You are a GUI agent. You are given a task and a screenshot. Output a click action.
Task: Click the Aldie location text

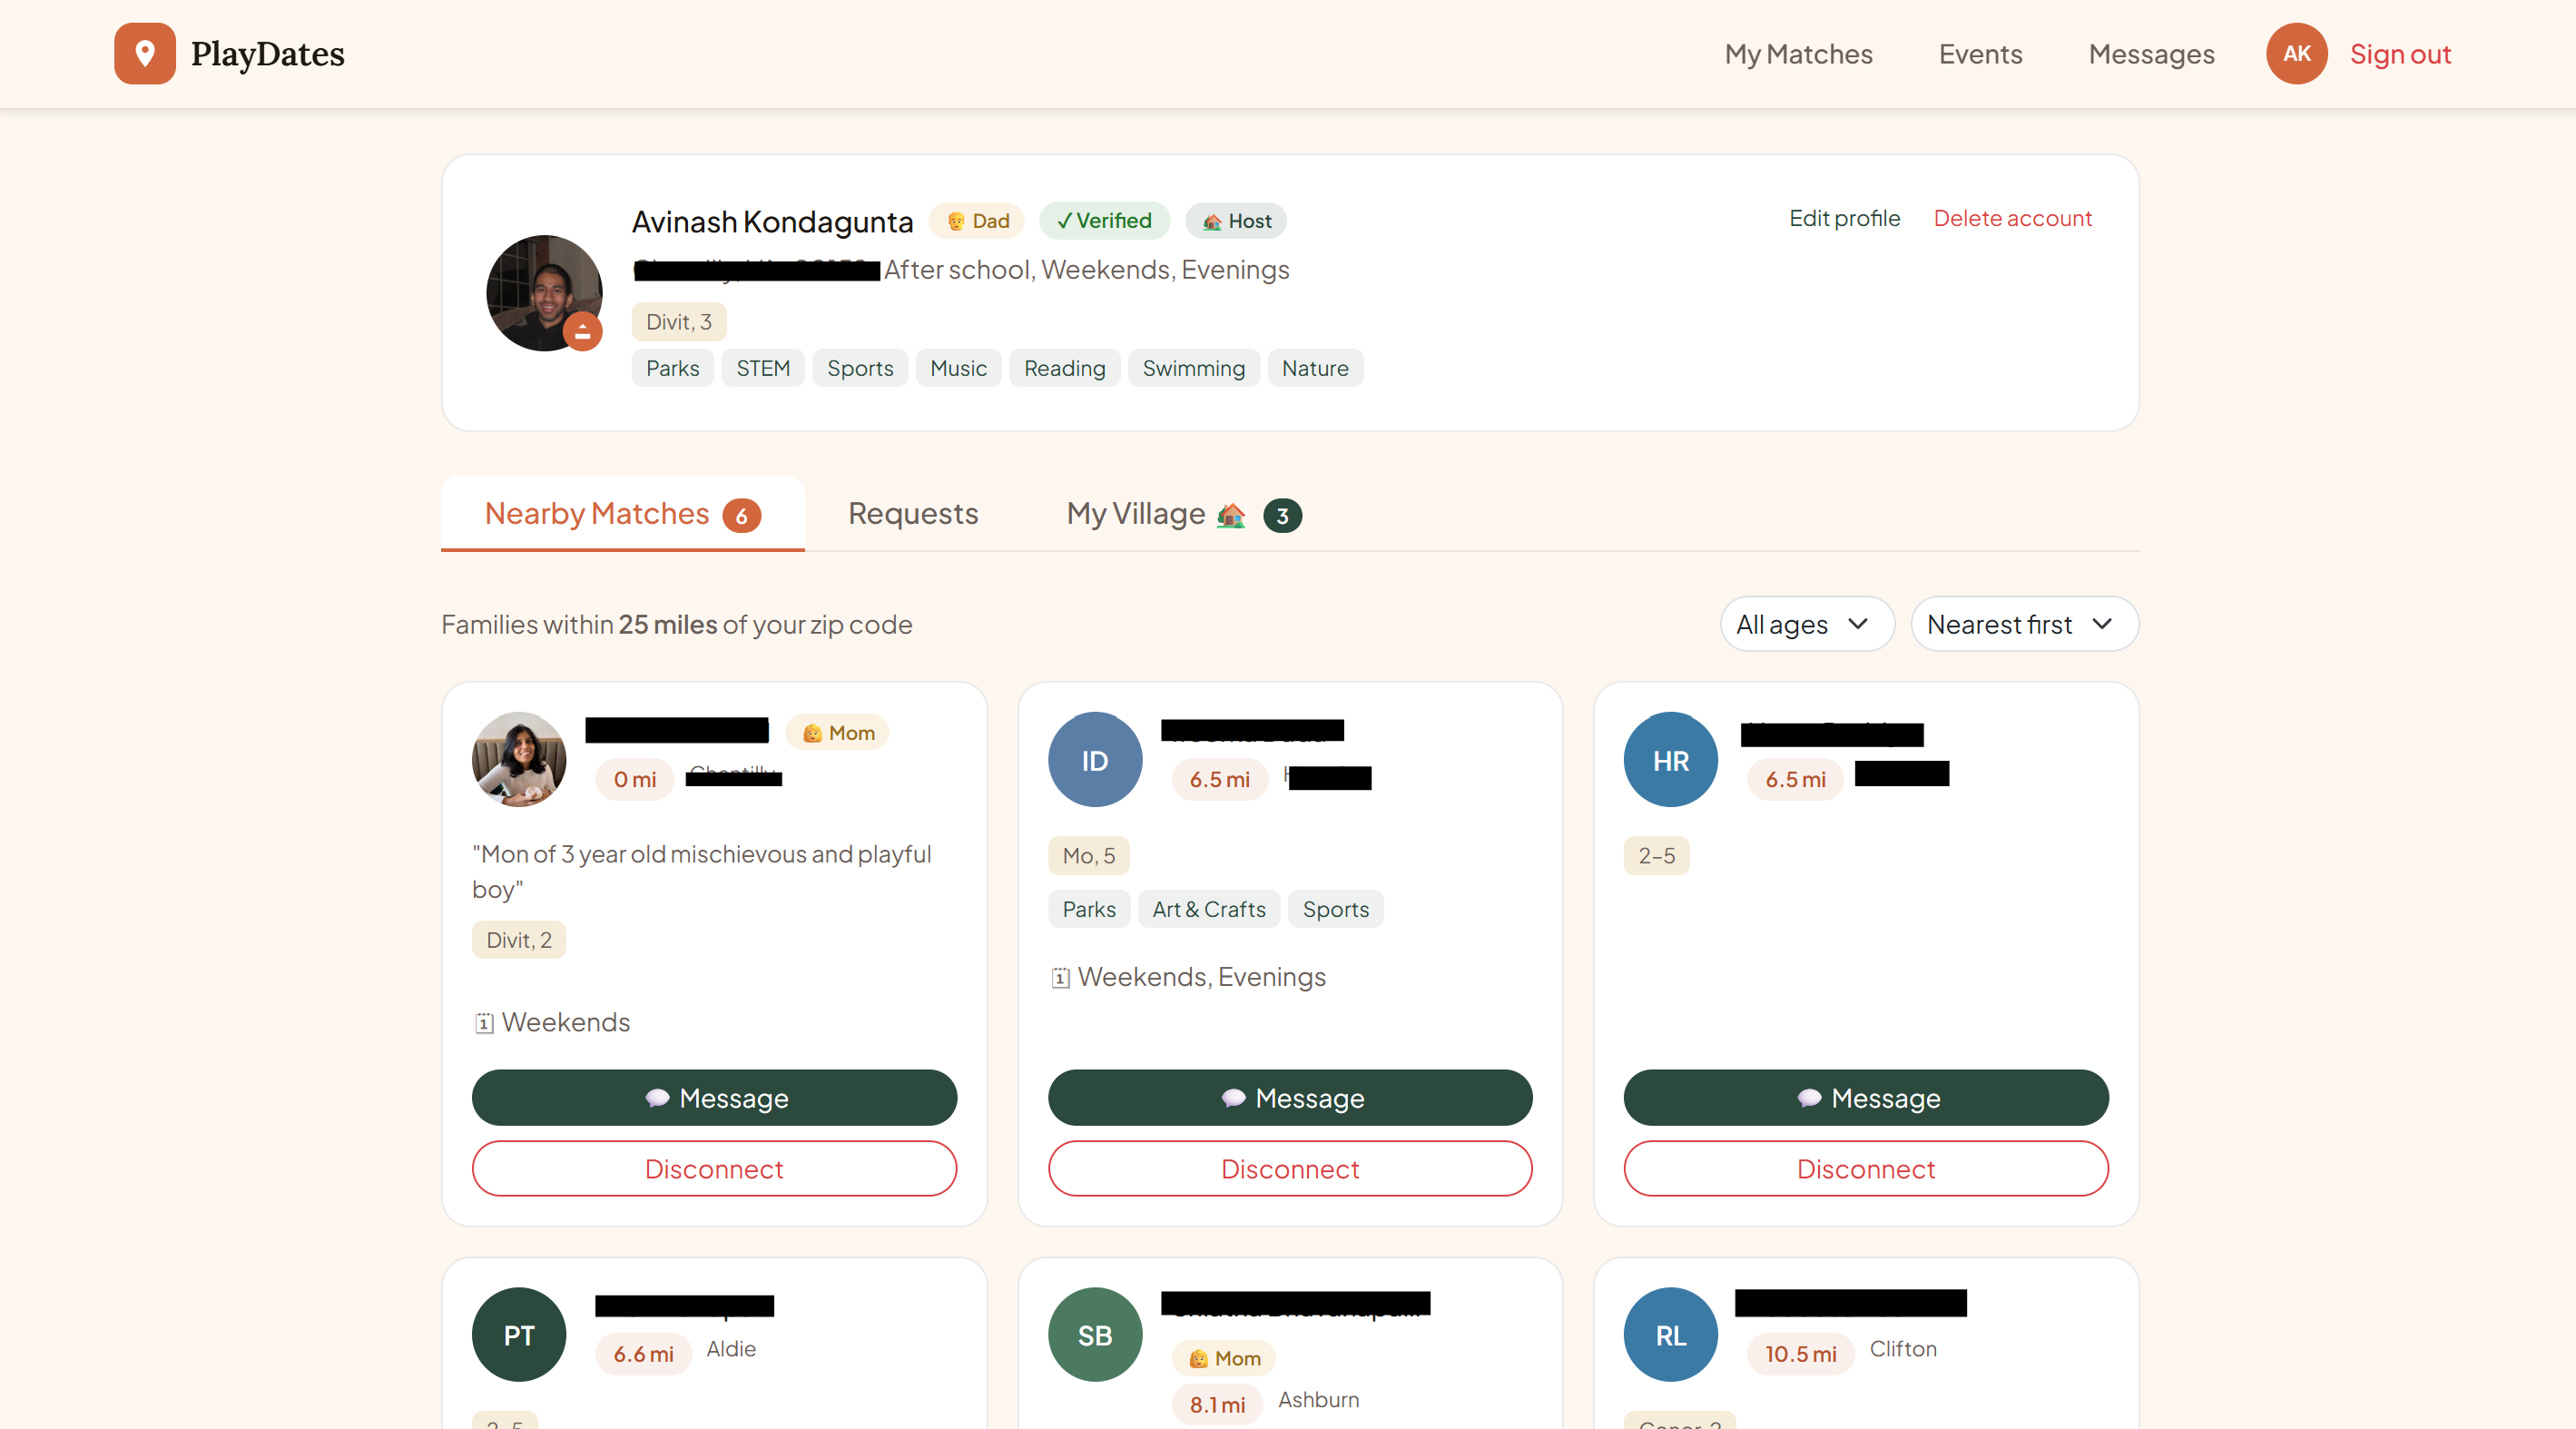point(731,1350)
